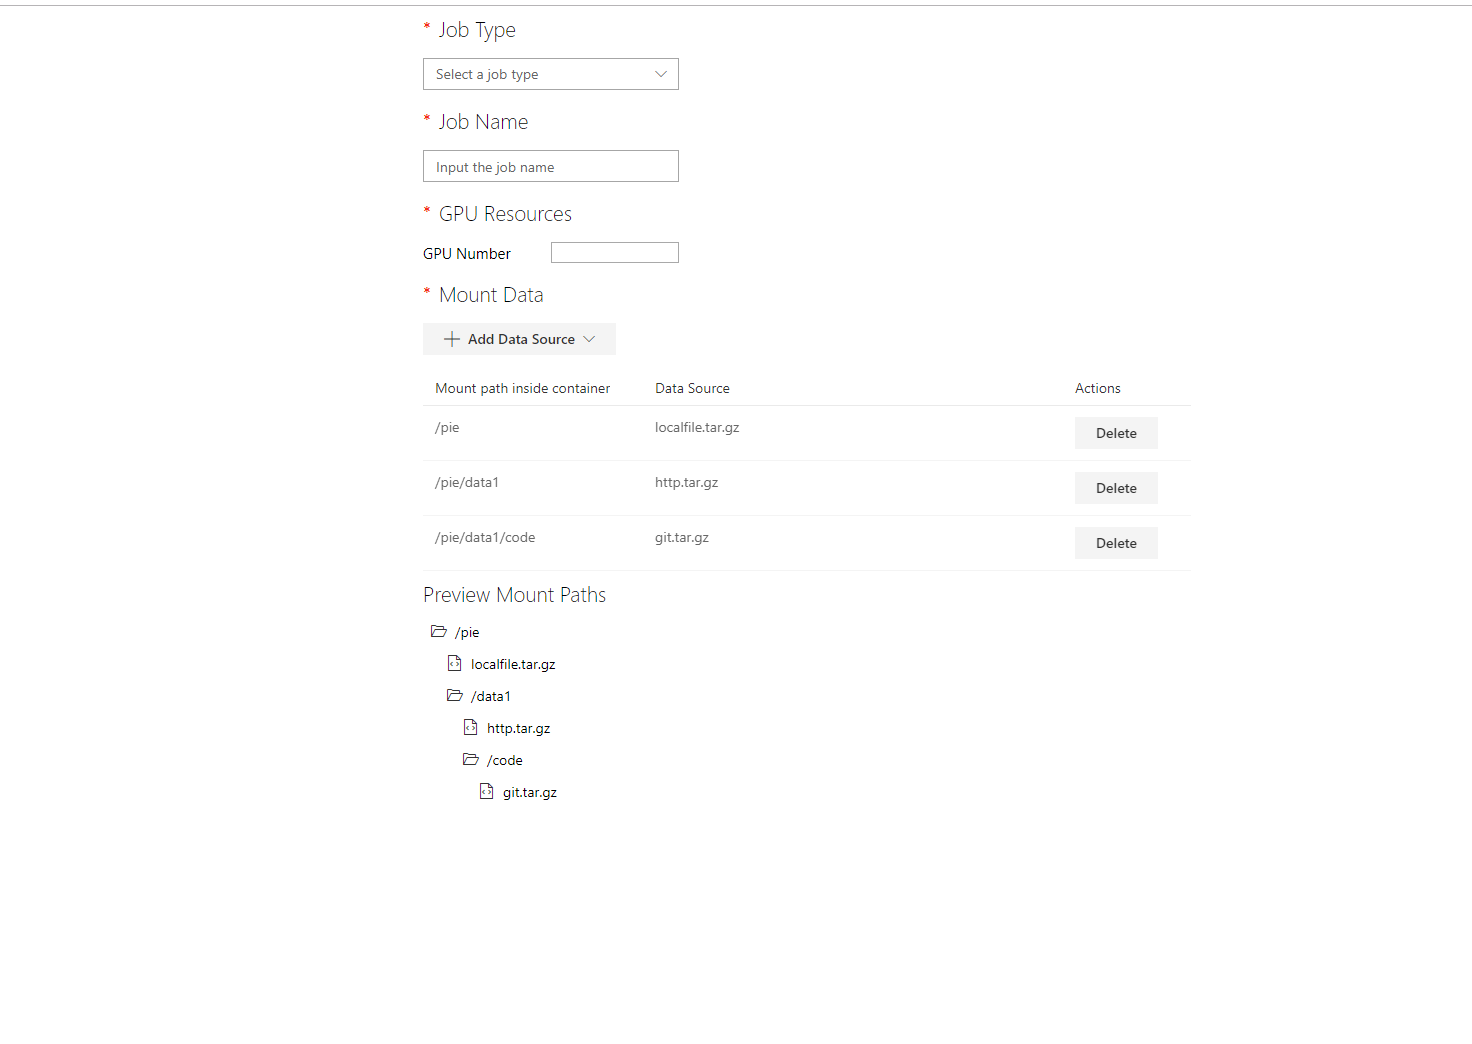Click the file icon beside http.tar.gz
The width and height of the screenshot is (1472, 1044).
tap(470, 727)
